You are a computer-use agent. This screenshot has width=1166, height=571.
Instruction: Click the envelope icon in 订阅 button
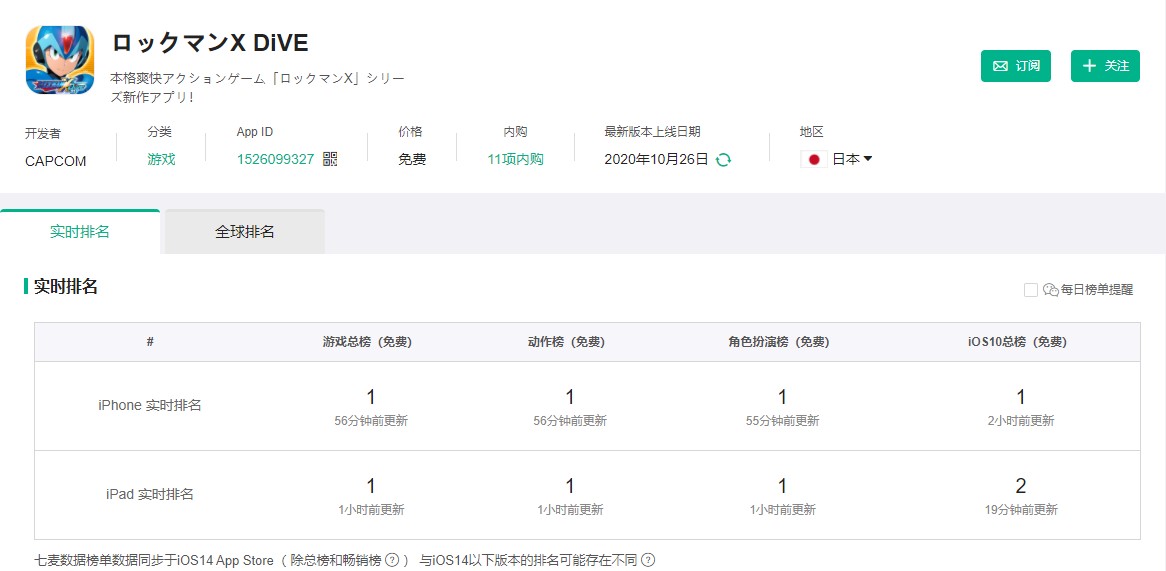[x=1000, y=66]
